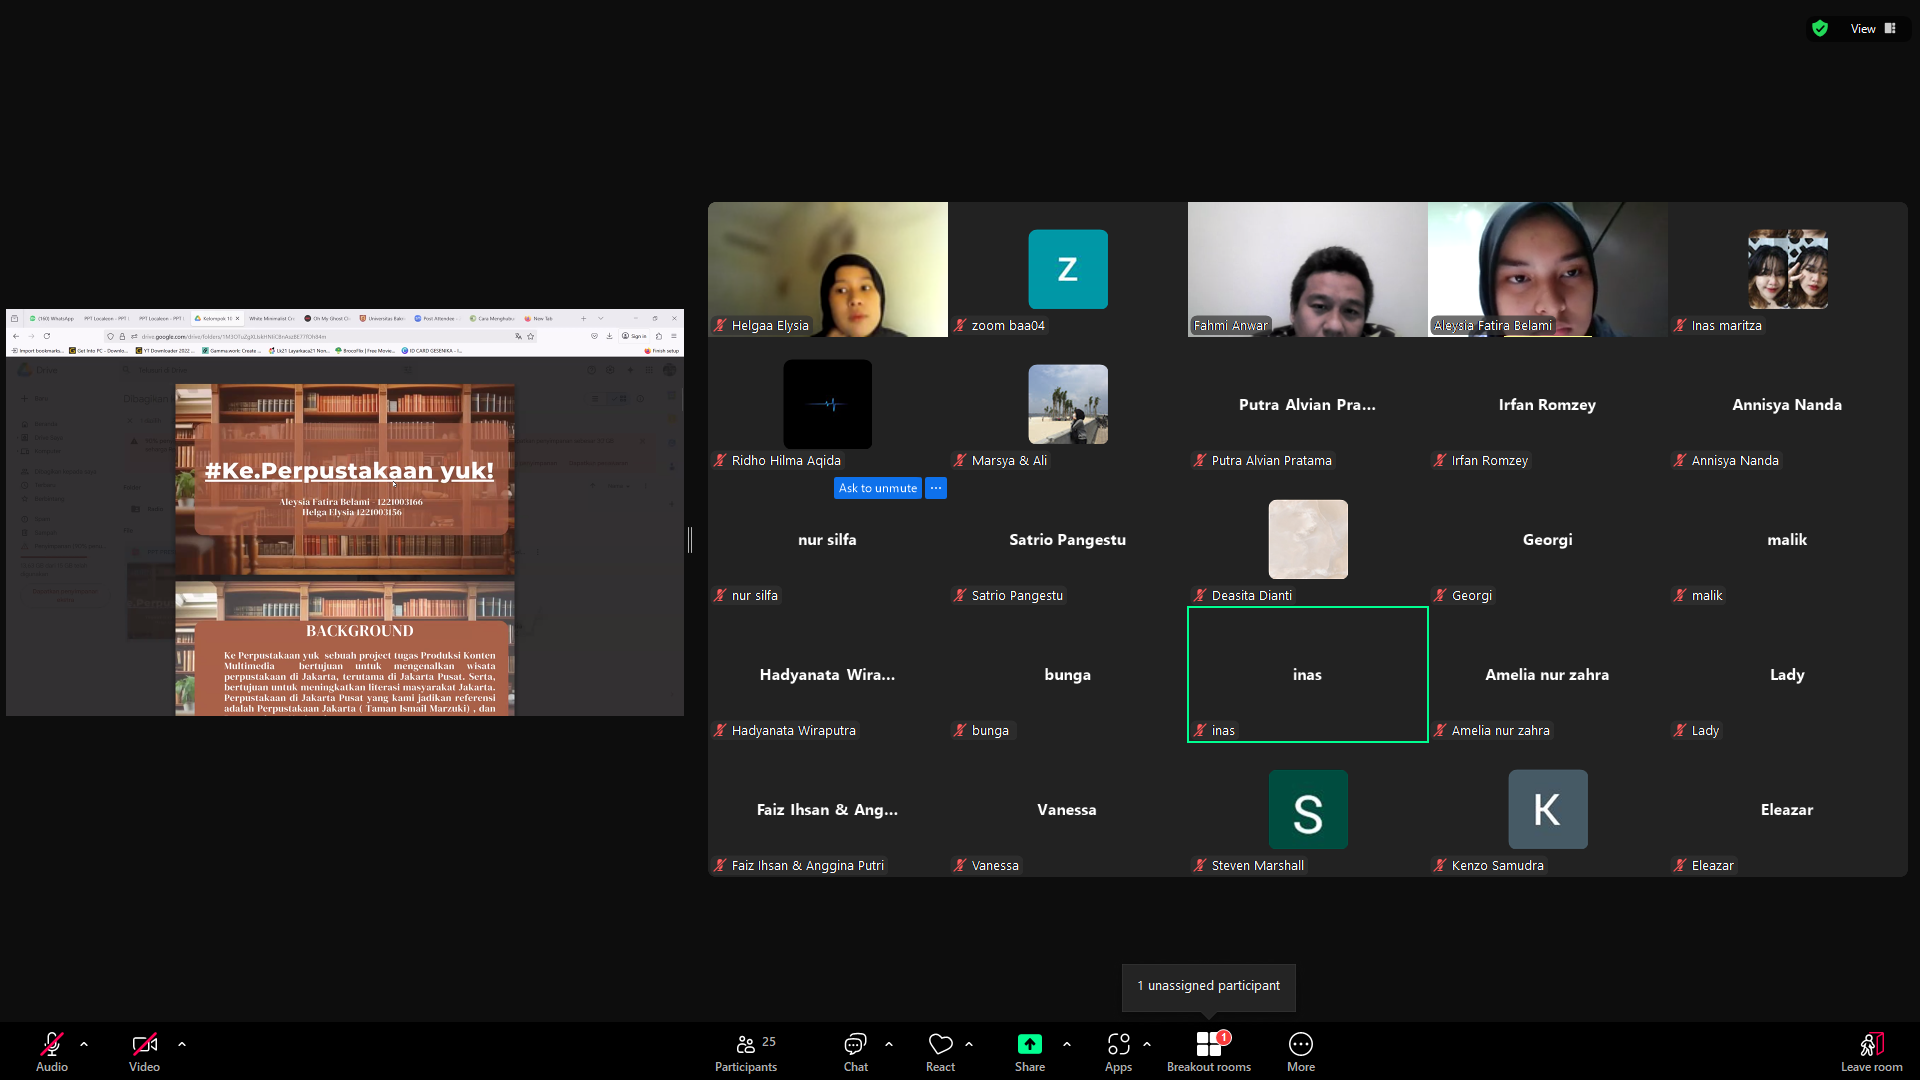
Task: Expand the Chat options caret
Action: click(889, 1044)
